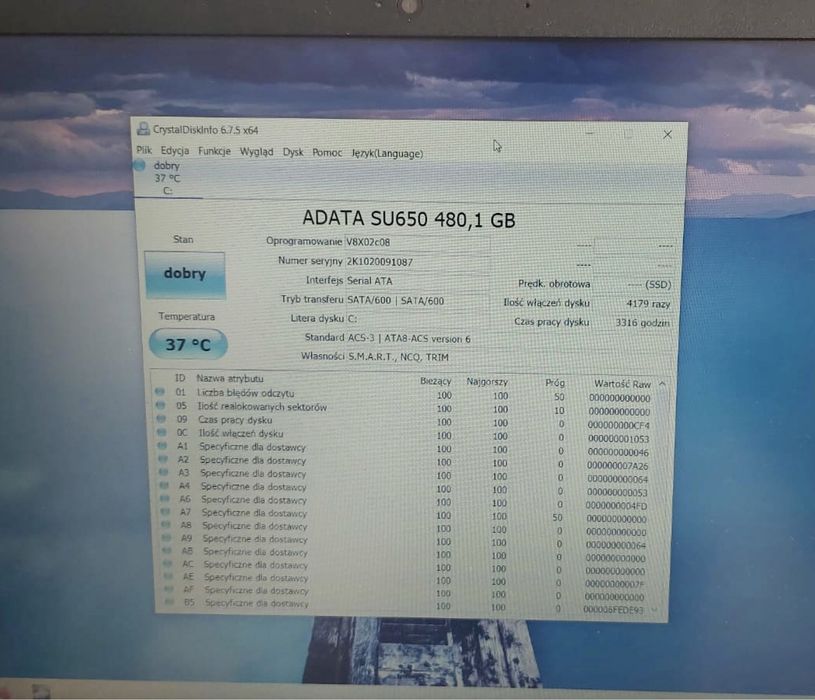815x700 pixels.
Task: Open the Pomoc menu
Action: (327, 153)
